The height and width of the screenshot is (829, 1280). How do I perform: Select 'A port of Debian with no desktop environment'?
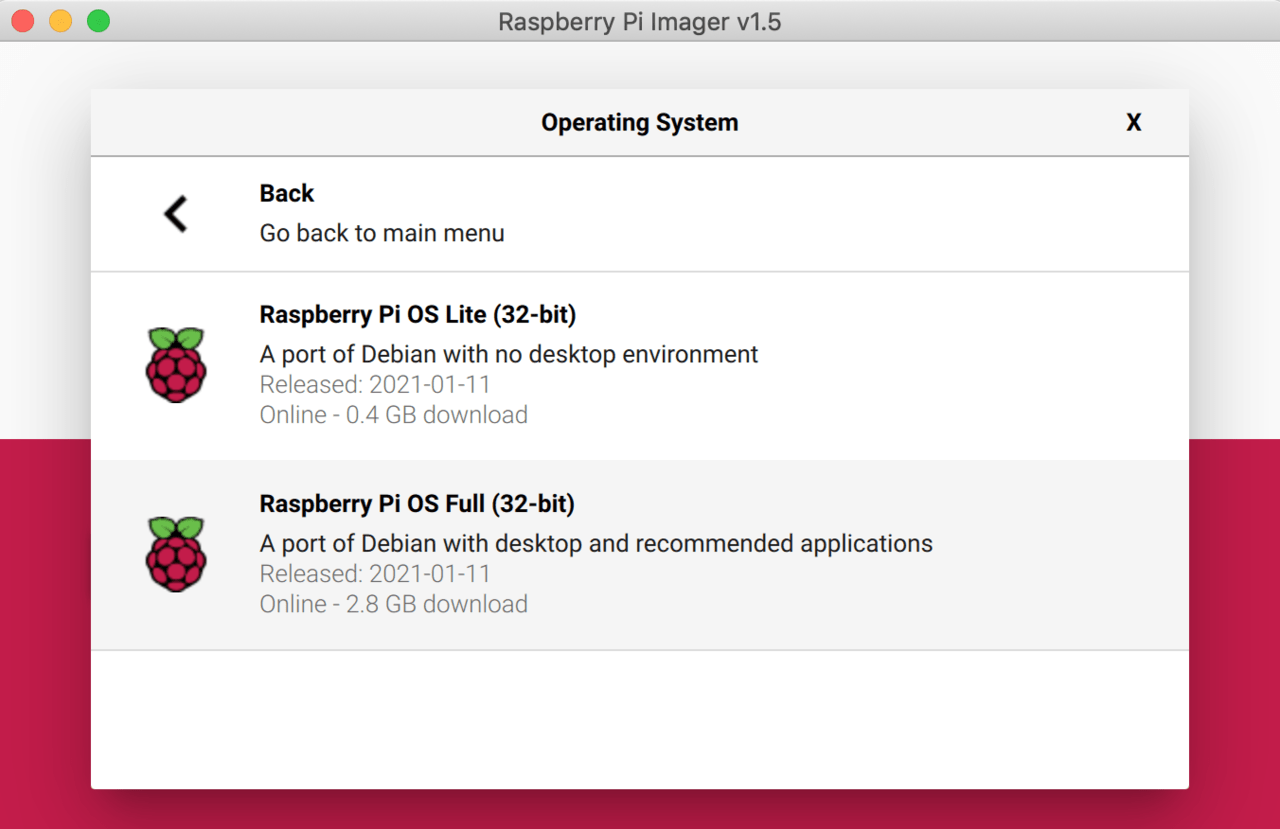click(508, 354)
